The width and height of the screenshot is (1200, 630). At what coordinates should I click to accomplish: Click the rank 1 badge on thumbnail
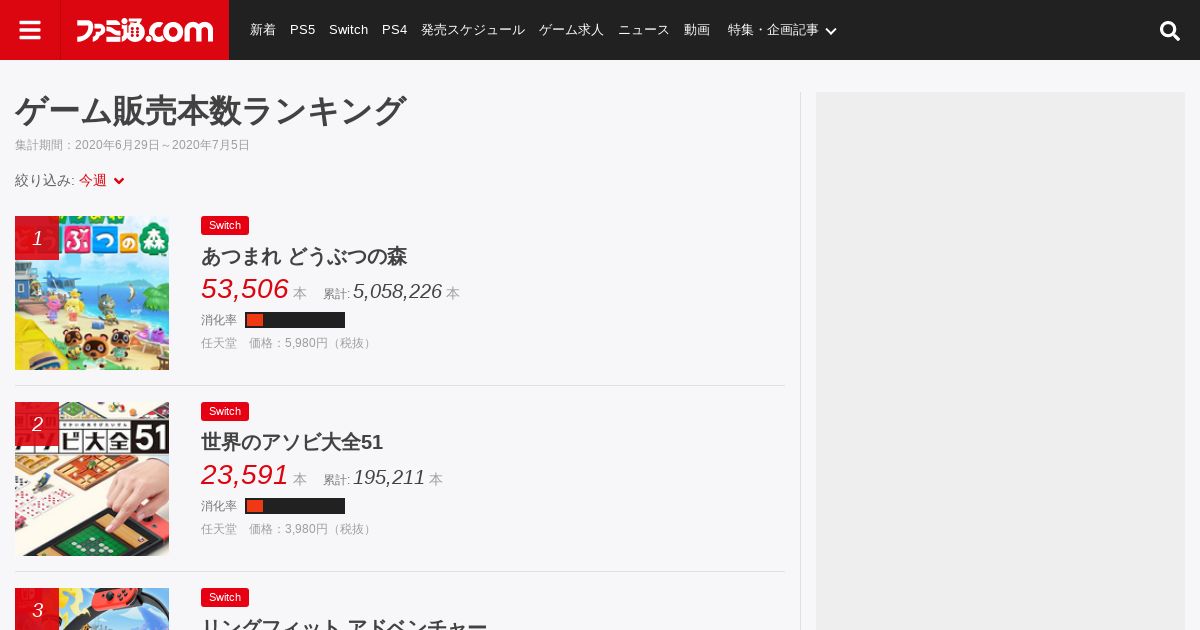tap(37, 238)
